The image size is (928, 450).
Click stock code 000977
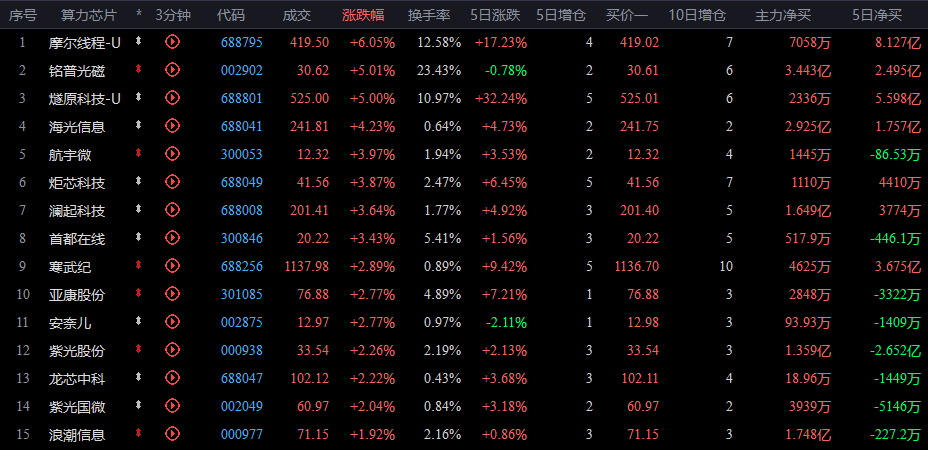[241, 435]
